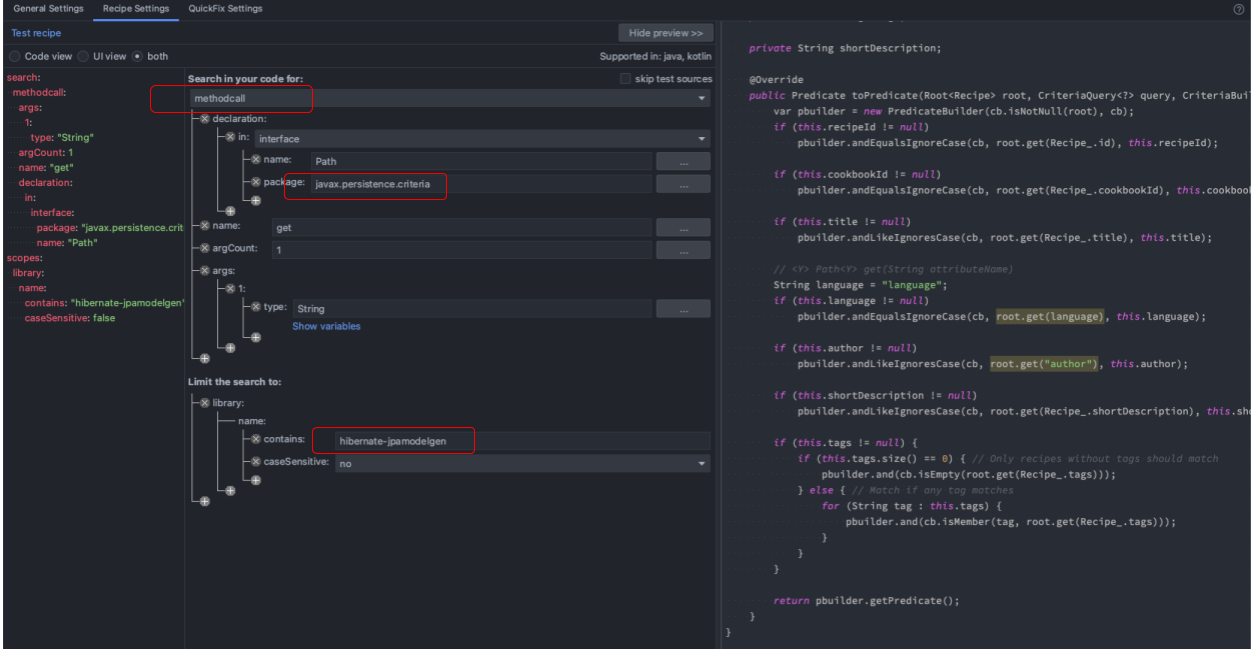Select the 'UI view' radio button
This screenshot has width=1253, height=649.
point(84,56)
